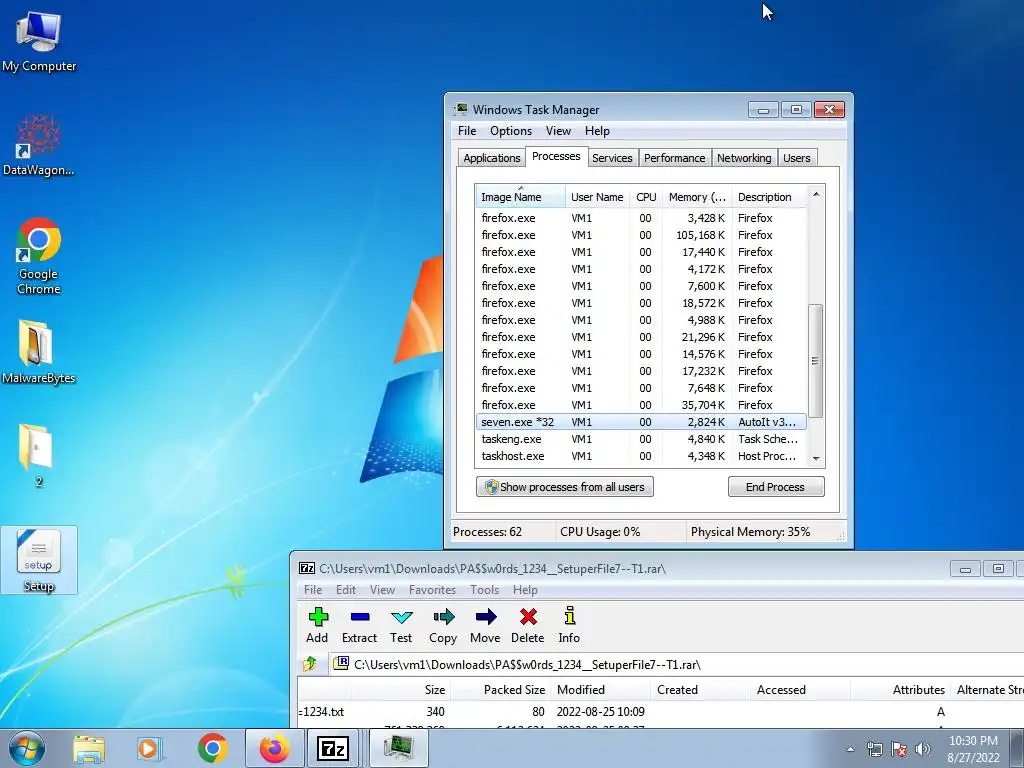Viewport: 1024px width, 768px height.
Task: Open the Help menu in Task Manager
Action: point(597,131)
